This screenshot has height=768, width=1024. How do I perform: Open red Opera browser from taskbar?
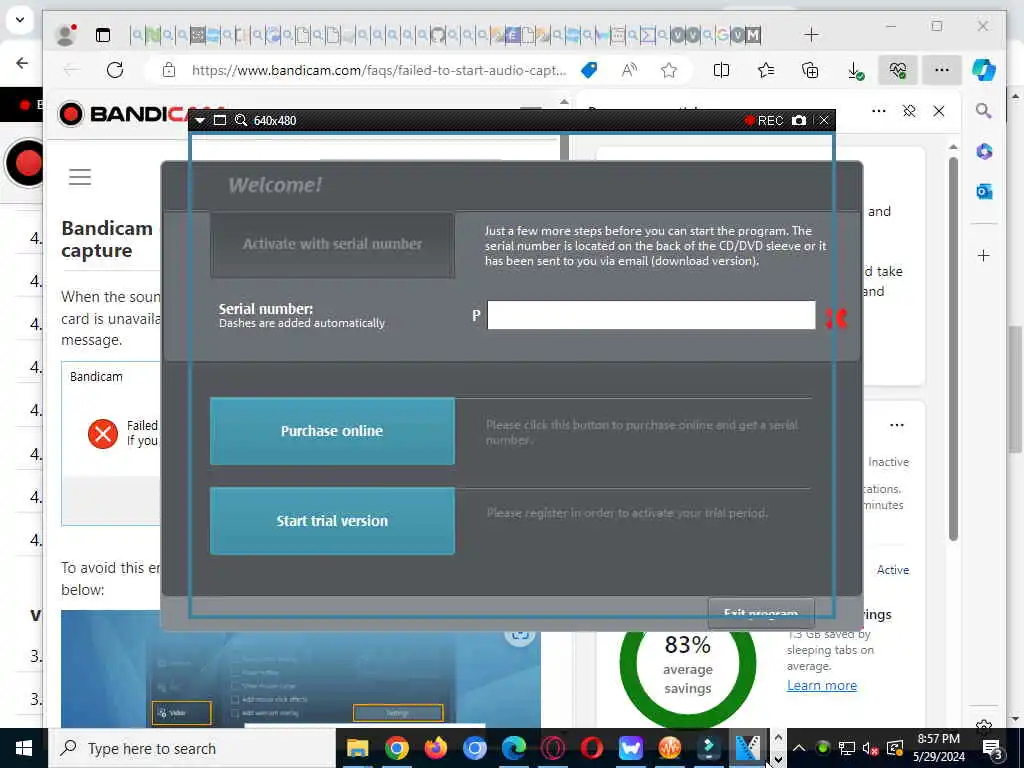coord(592,748)
